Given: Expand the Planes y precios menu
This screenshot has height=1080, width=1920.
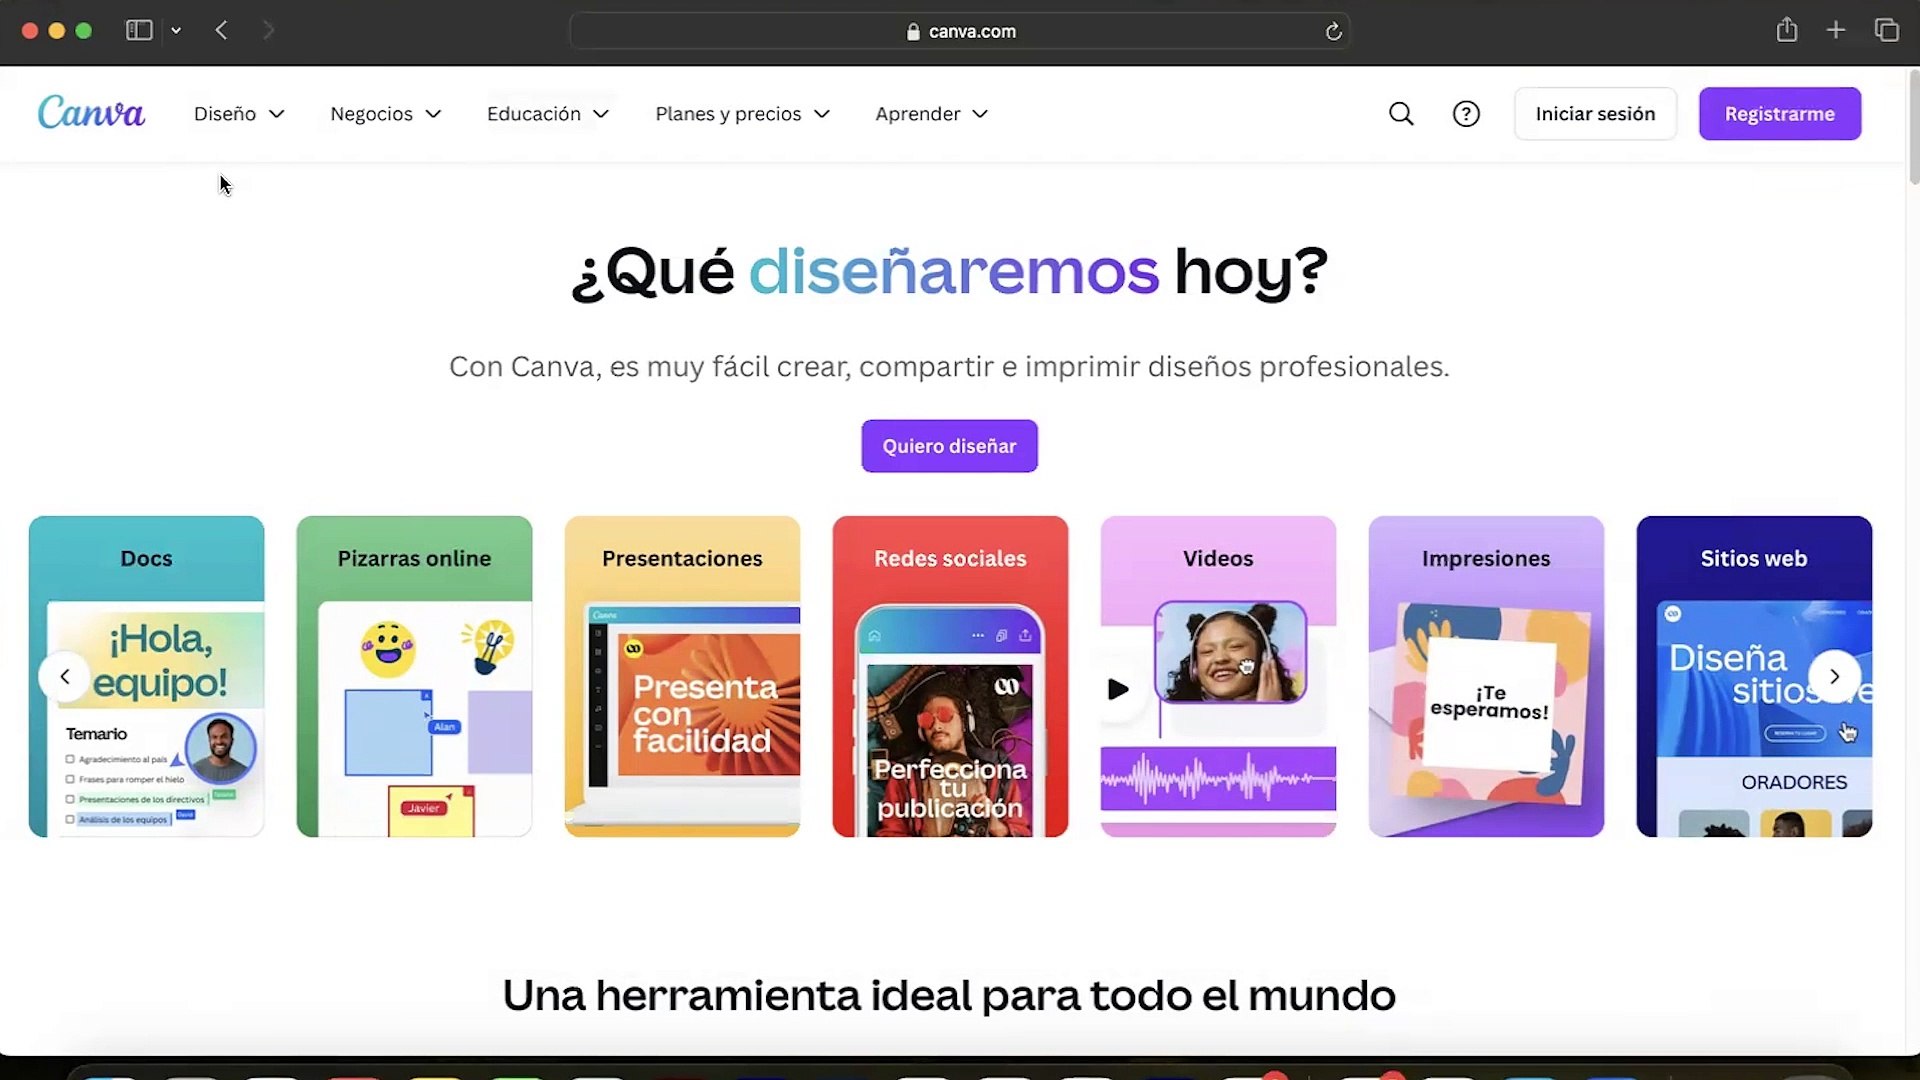Looking at the screenshot, I should [x=742, y=113].
